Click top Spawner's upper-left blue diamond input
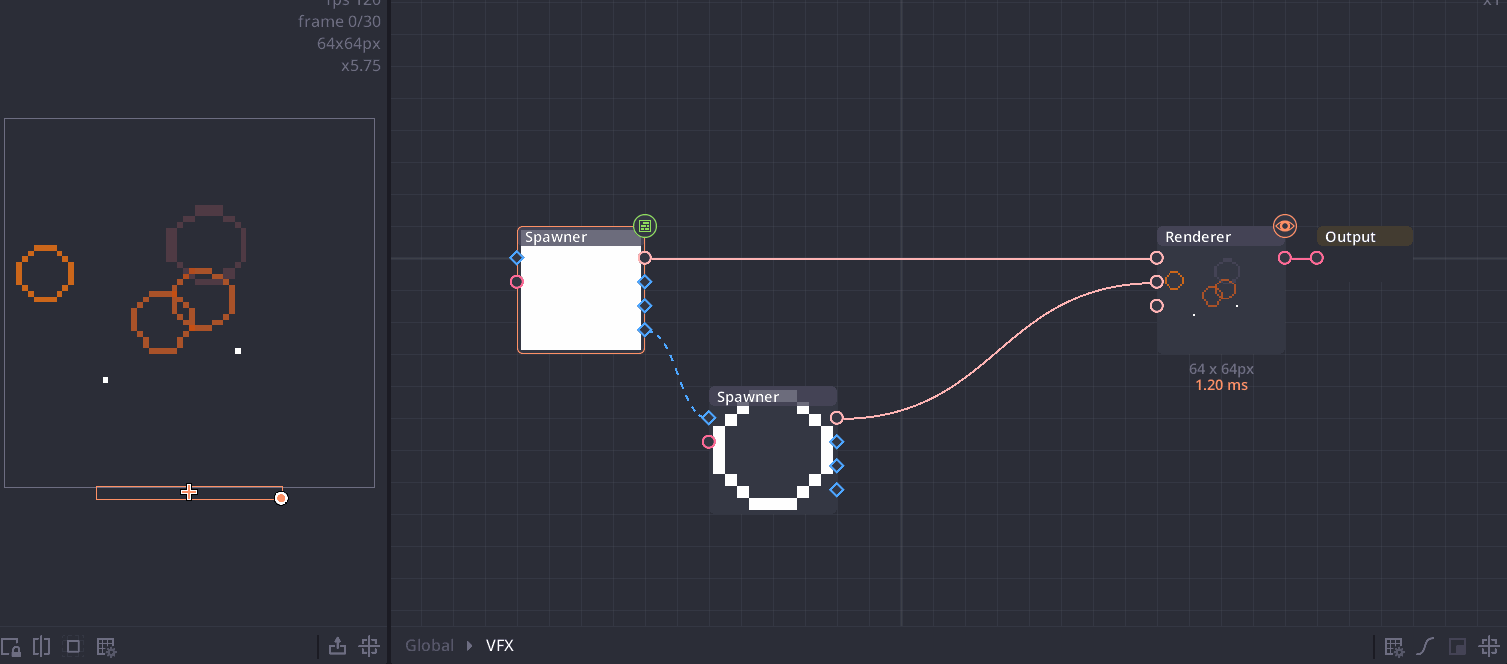Viewport: 1507px width, 664px height. tap(517, 258)
